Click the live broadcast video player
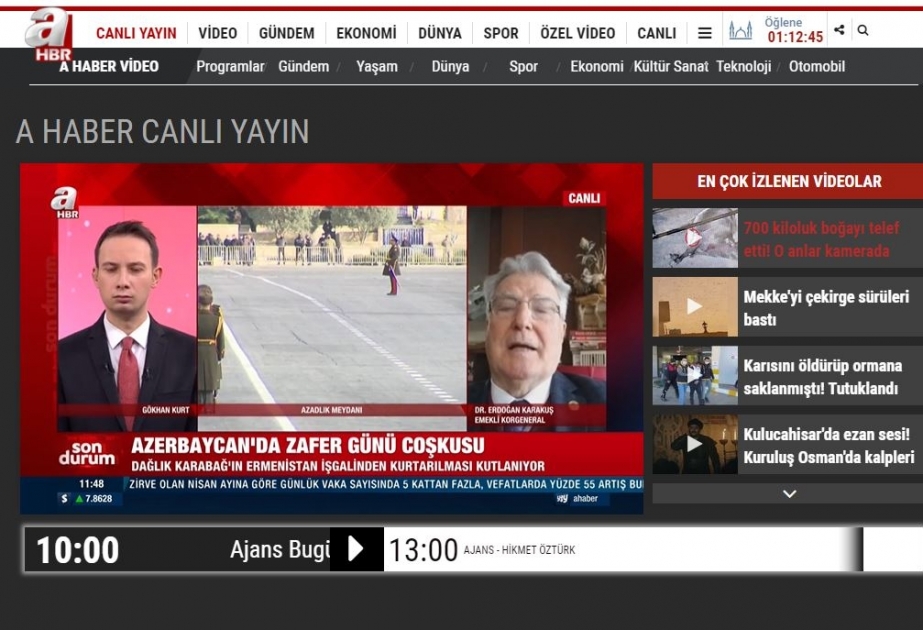The image size is (923, 630). (331, 339)
